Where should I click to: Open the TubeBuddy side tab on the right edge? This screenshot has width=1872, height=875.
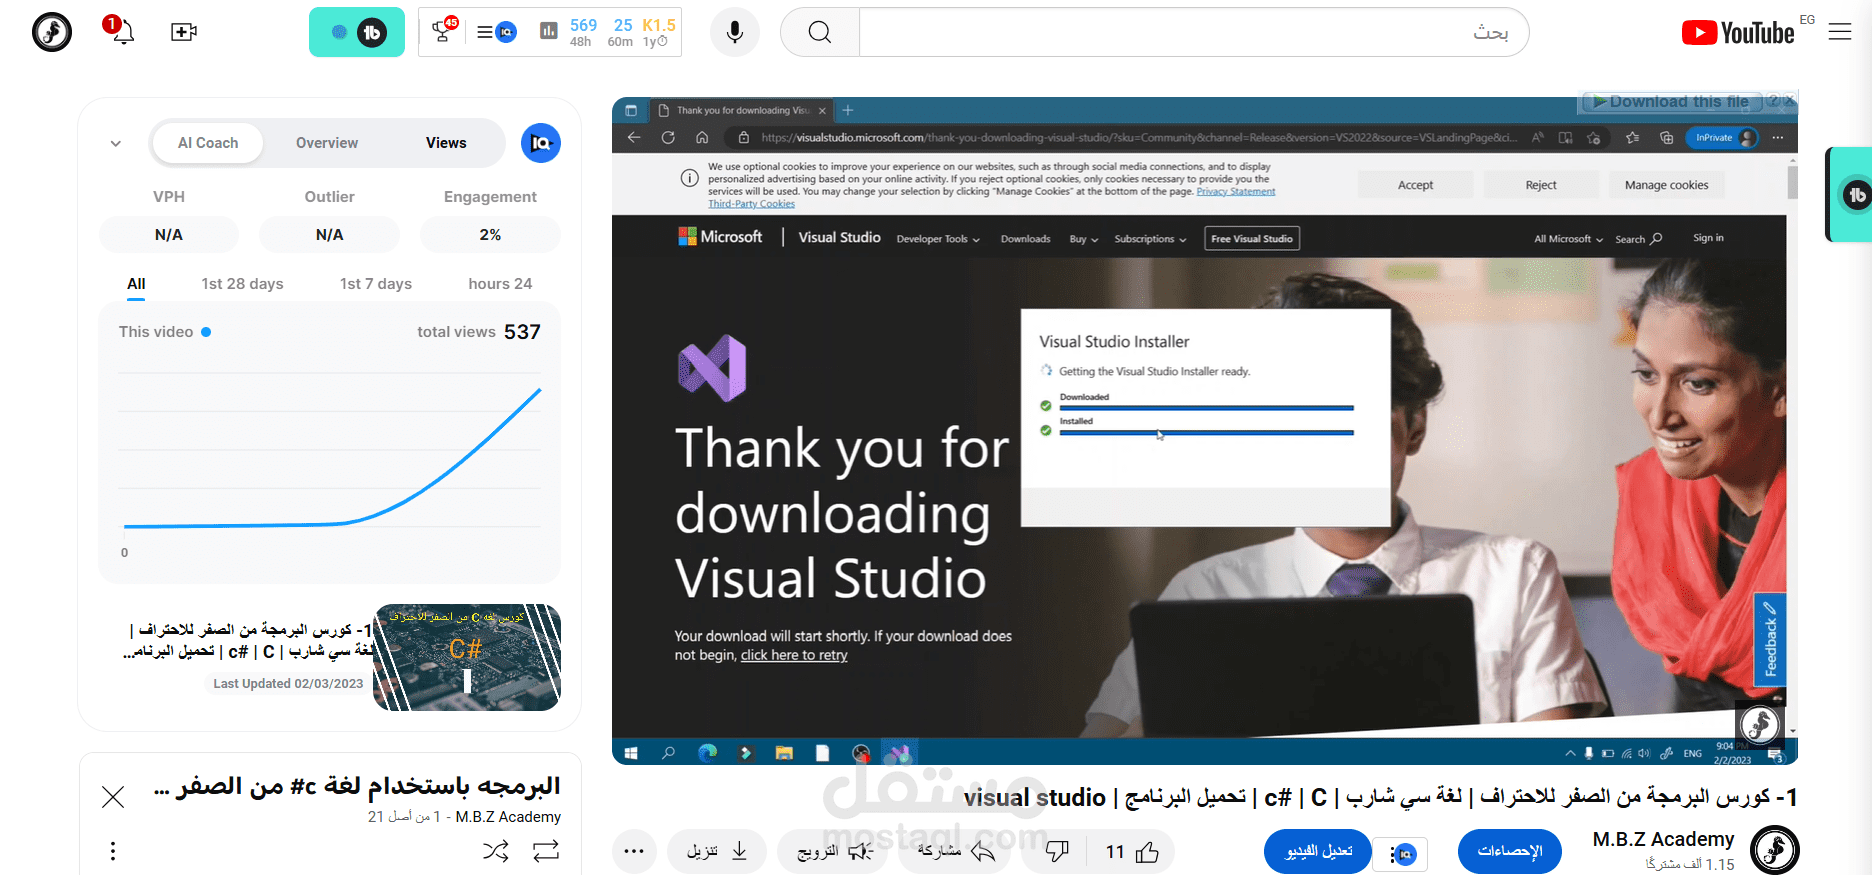1850,195
